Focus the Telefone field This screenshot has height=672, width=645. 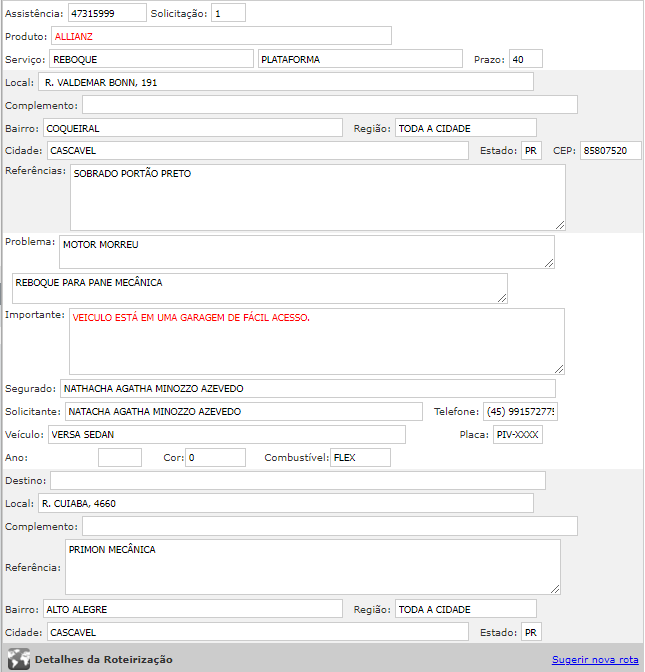520,412
